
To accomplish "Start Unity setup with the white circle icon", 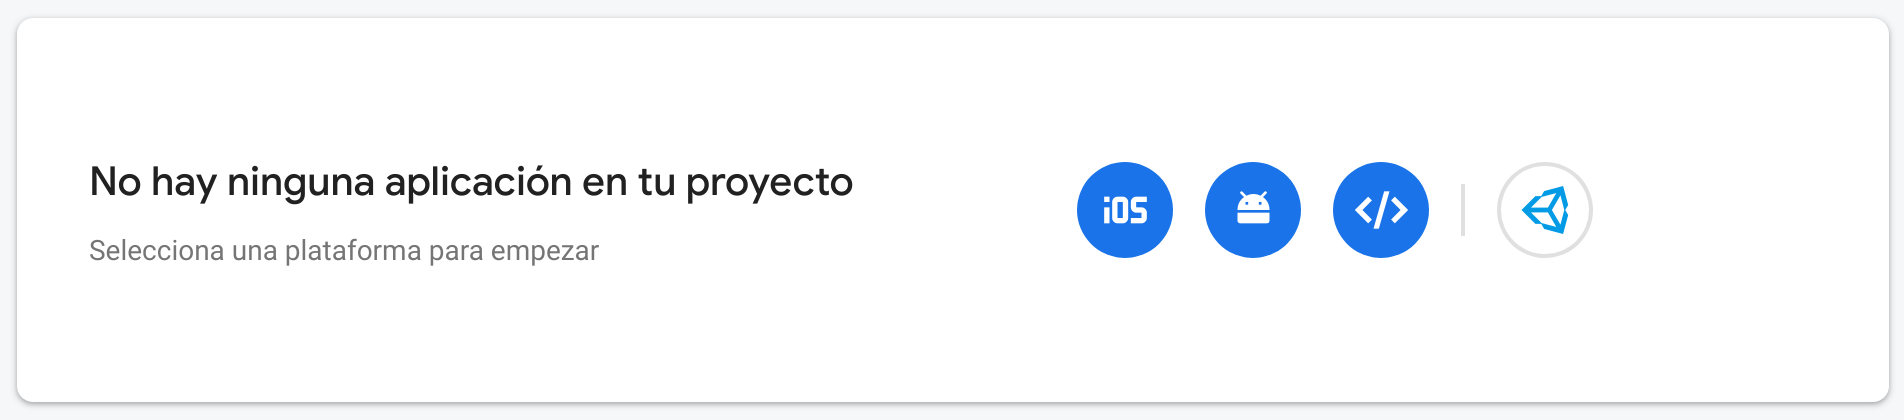I will coord(1545,210).
